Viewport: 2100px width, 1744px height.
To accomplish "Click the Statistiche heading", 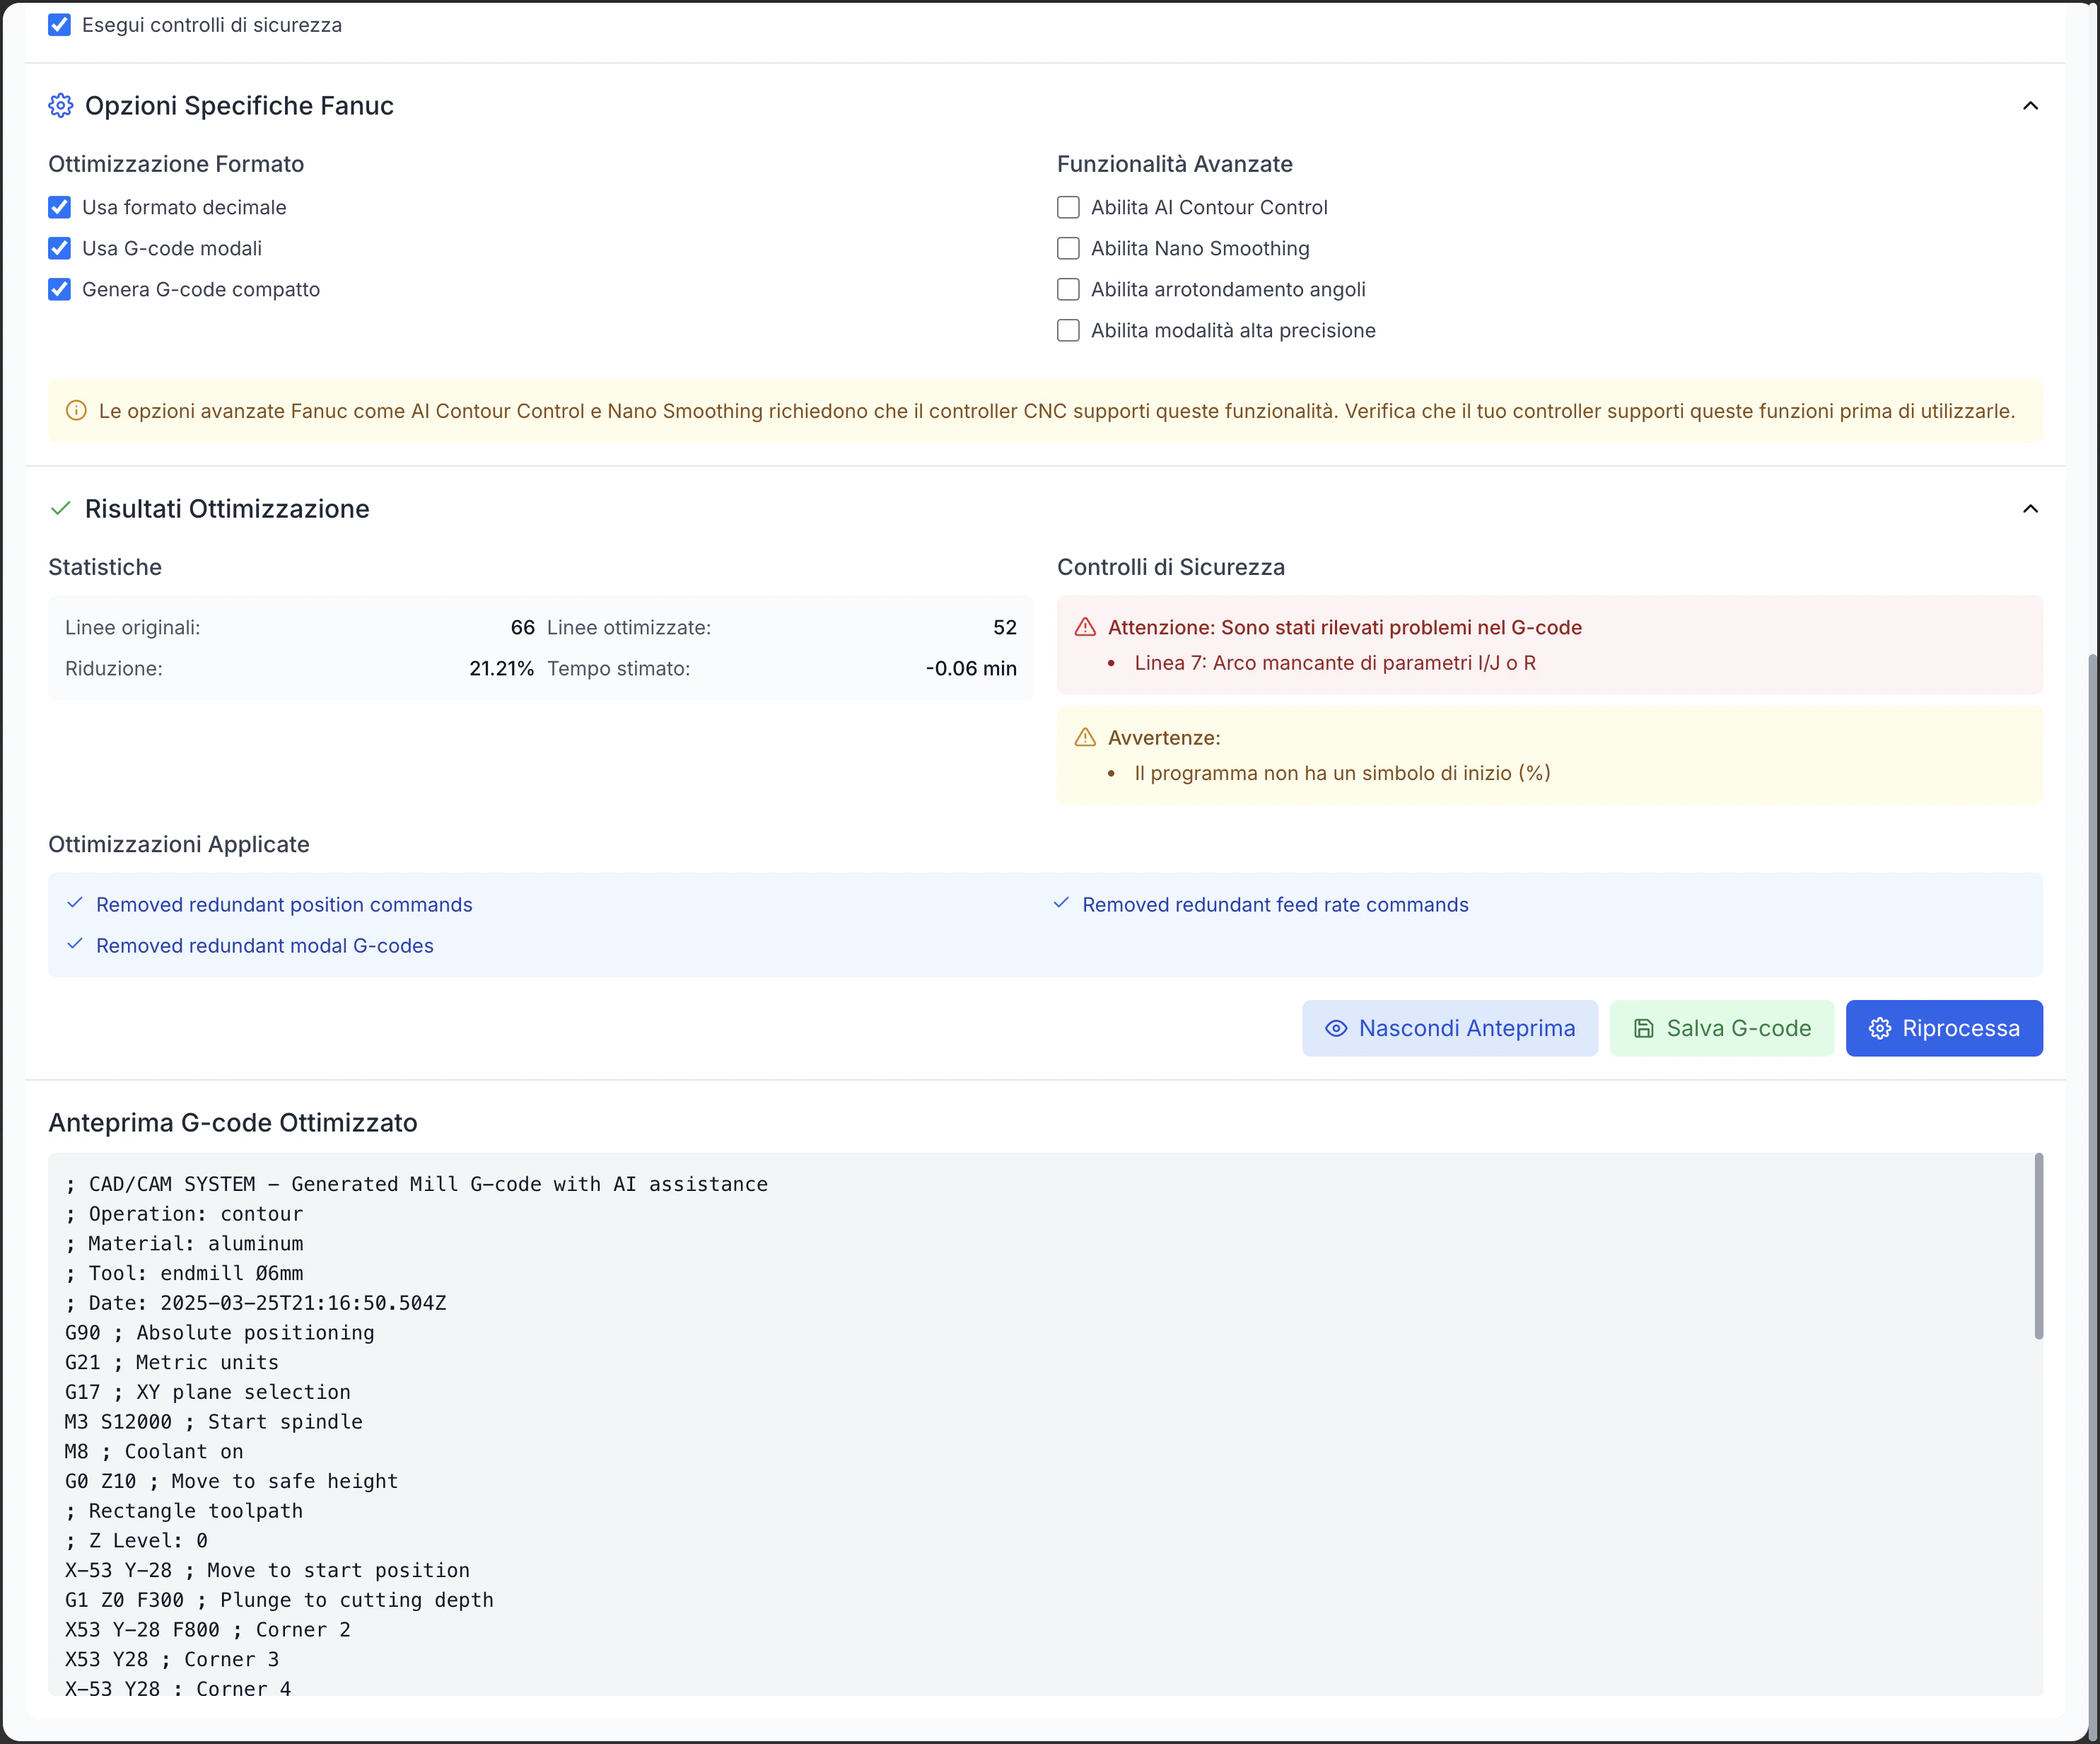I will (x=105, y=568).
